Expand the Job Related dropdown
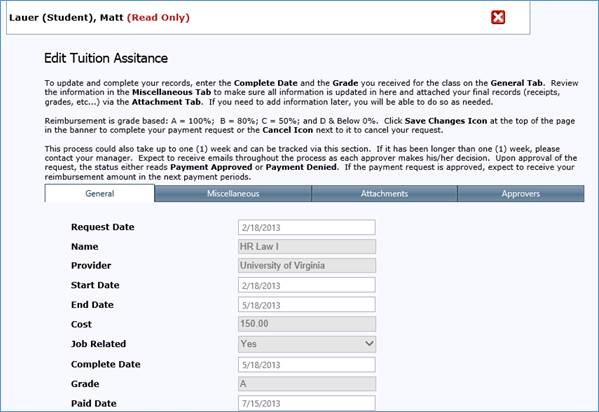The image size is (599, 412). (x=307, y=344)
